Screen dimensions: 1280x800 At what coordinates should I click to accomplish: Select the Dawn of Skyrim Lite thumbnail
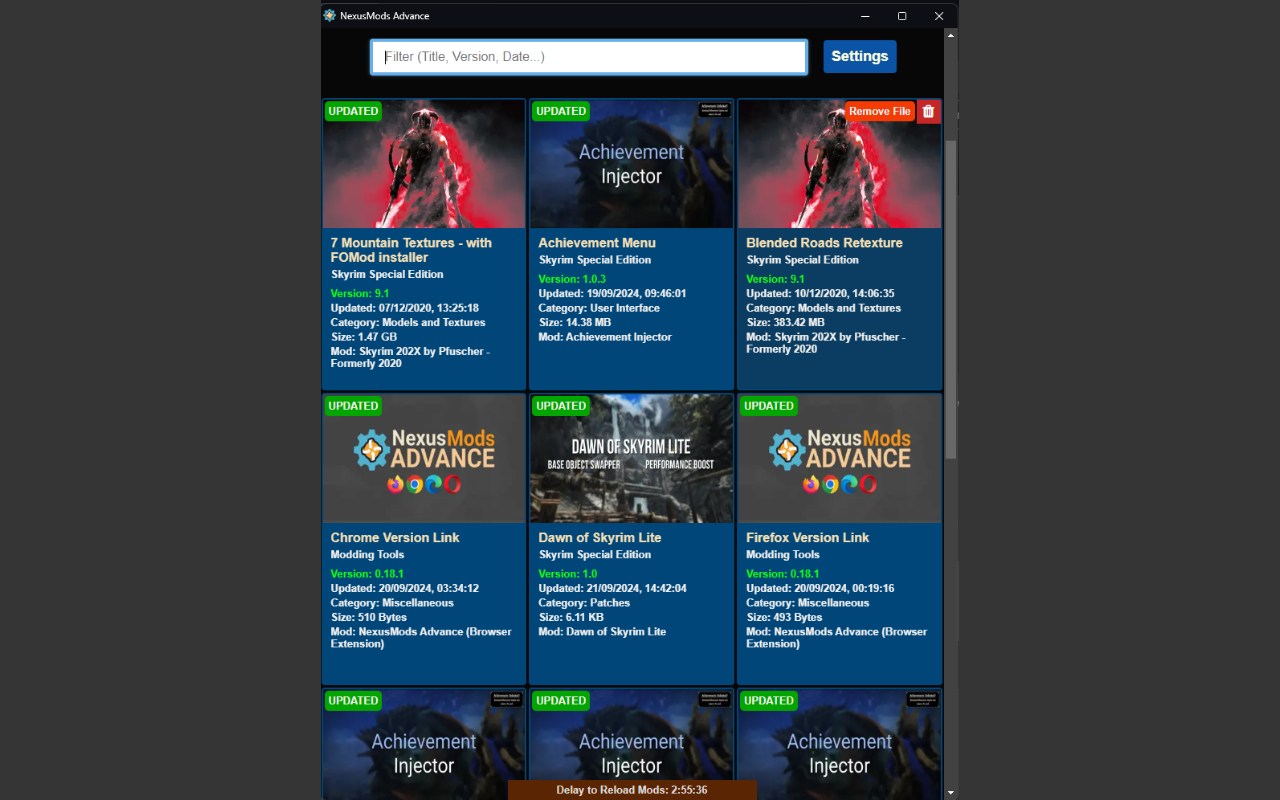tap(632, 459)
